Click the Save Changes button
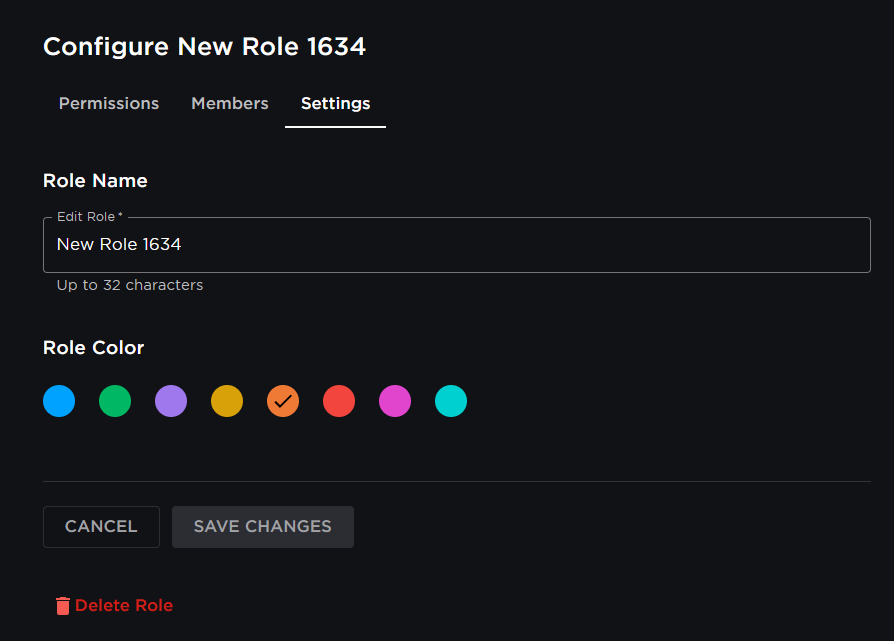The image size is (894, 641). click(262, 527)
